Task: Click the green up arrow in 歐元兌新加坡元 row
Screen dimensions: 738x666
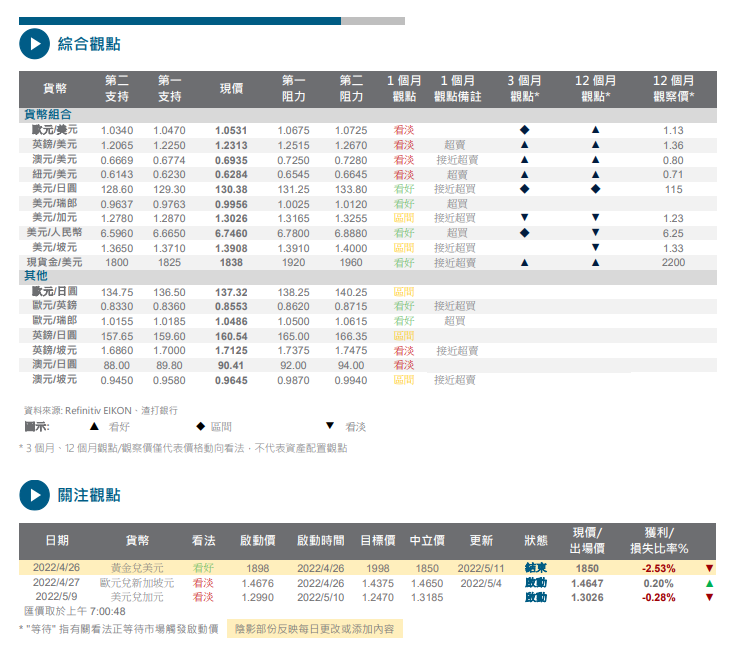Action: [709, 583]
